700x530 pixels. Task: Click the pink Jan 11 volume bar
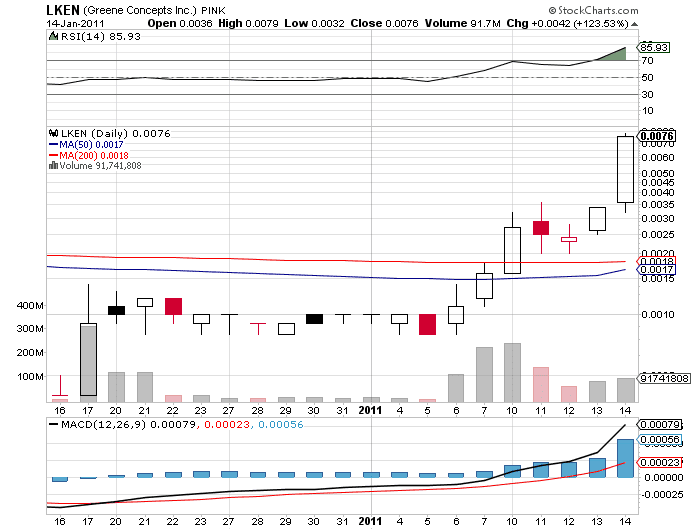(541, 384)
